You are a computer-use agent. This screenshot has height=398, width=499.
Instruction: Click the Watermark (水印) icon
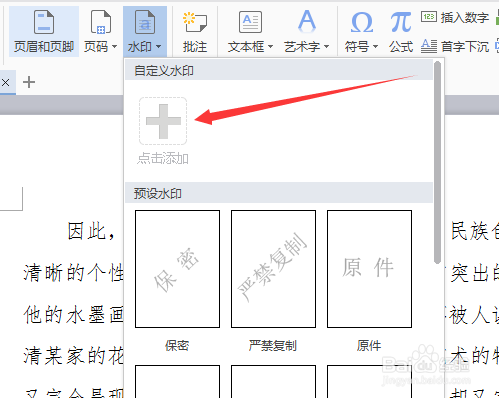144,22
